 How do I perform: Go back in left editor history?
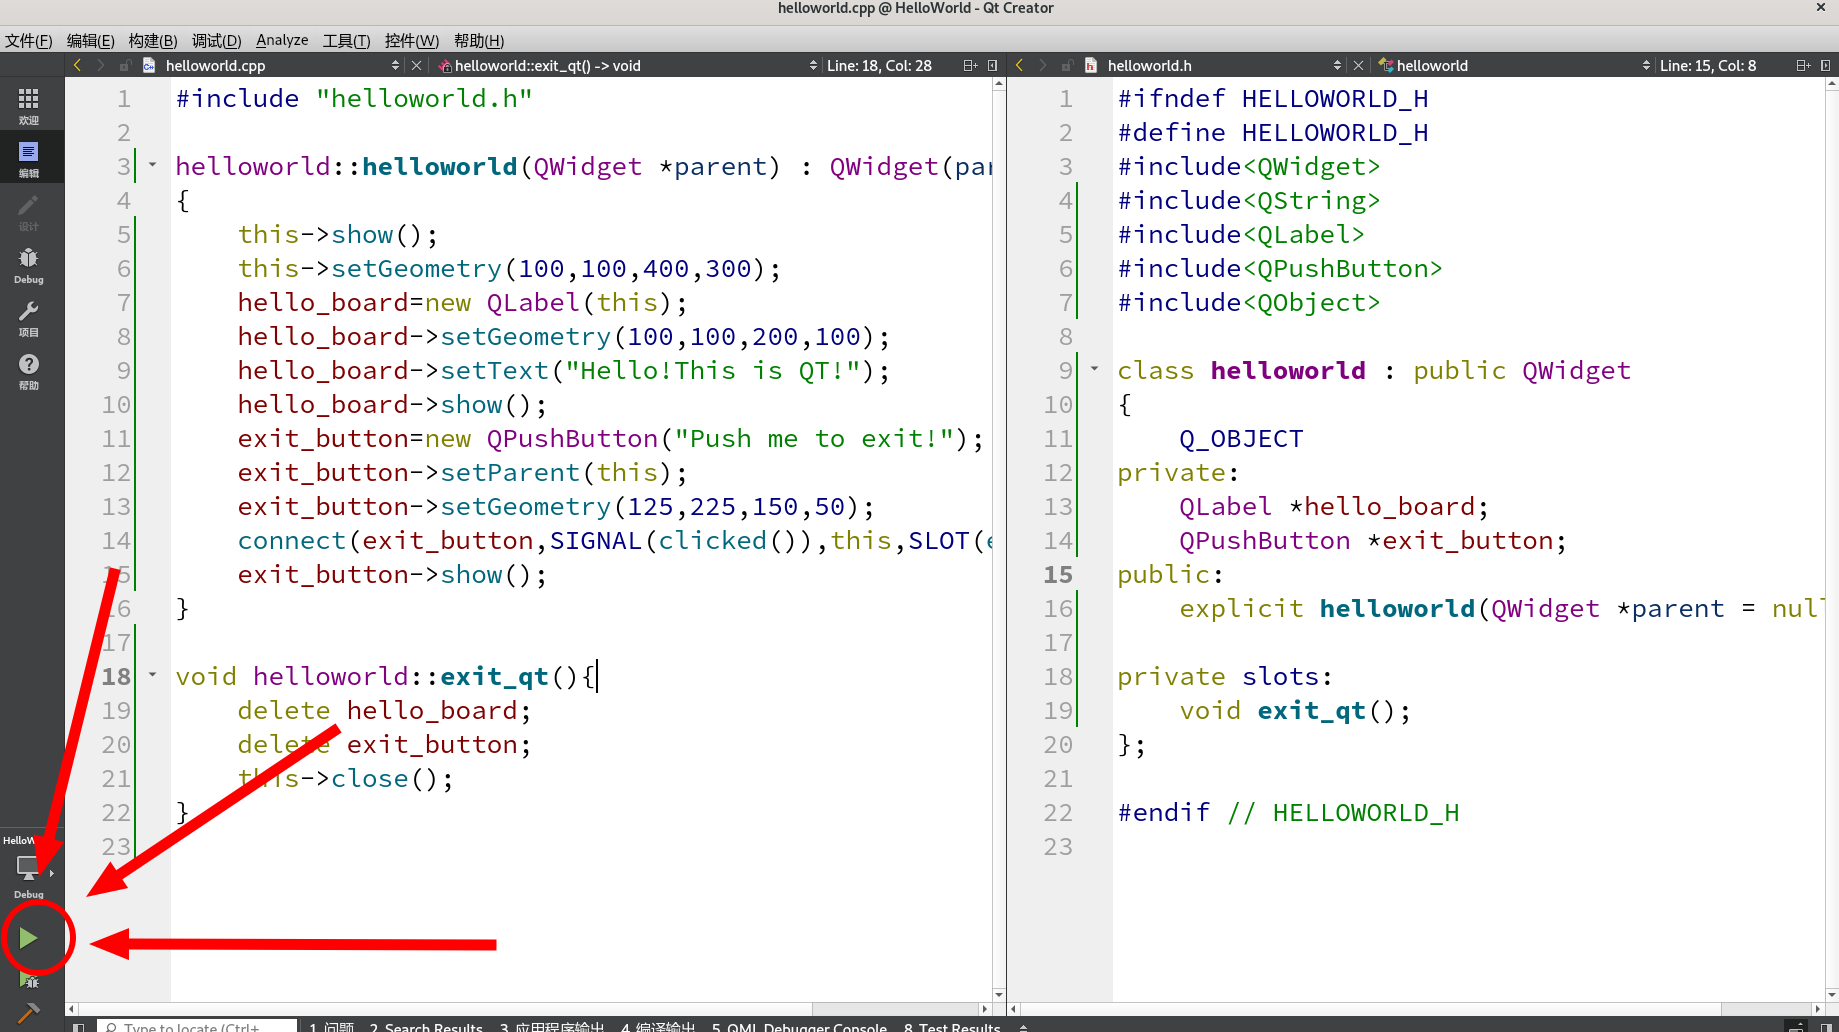point(77,65)
